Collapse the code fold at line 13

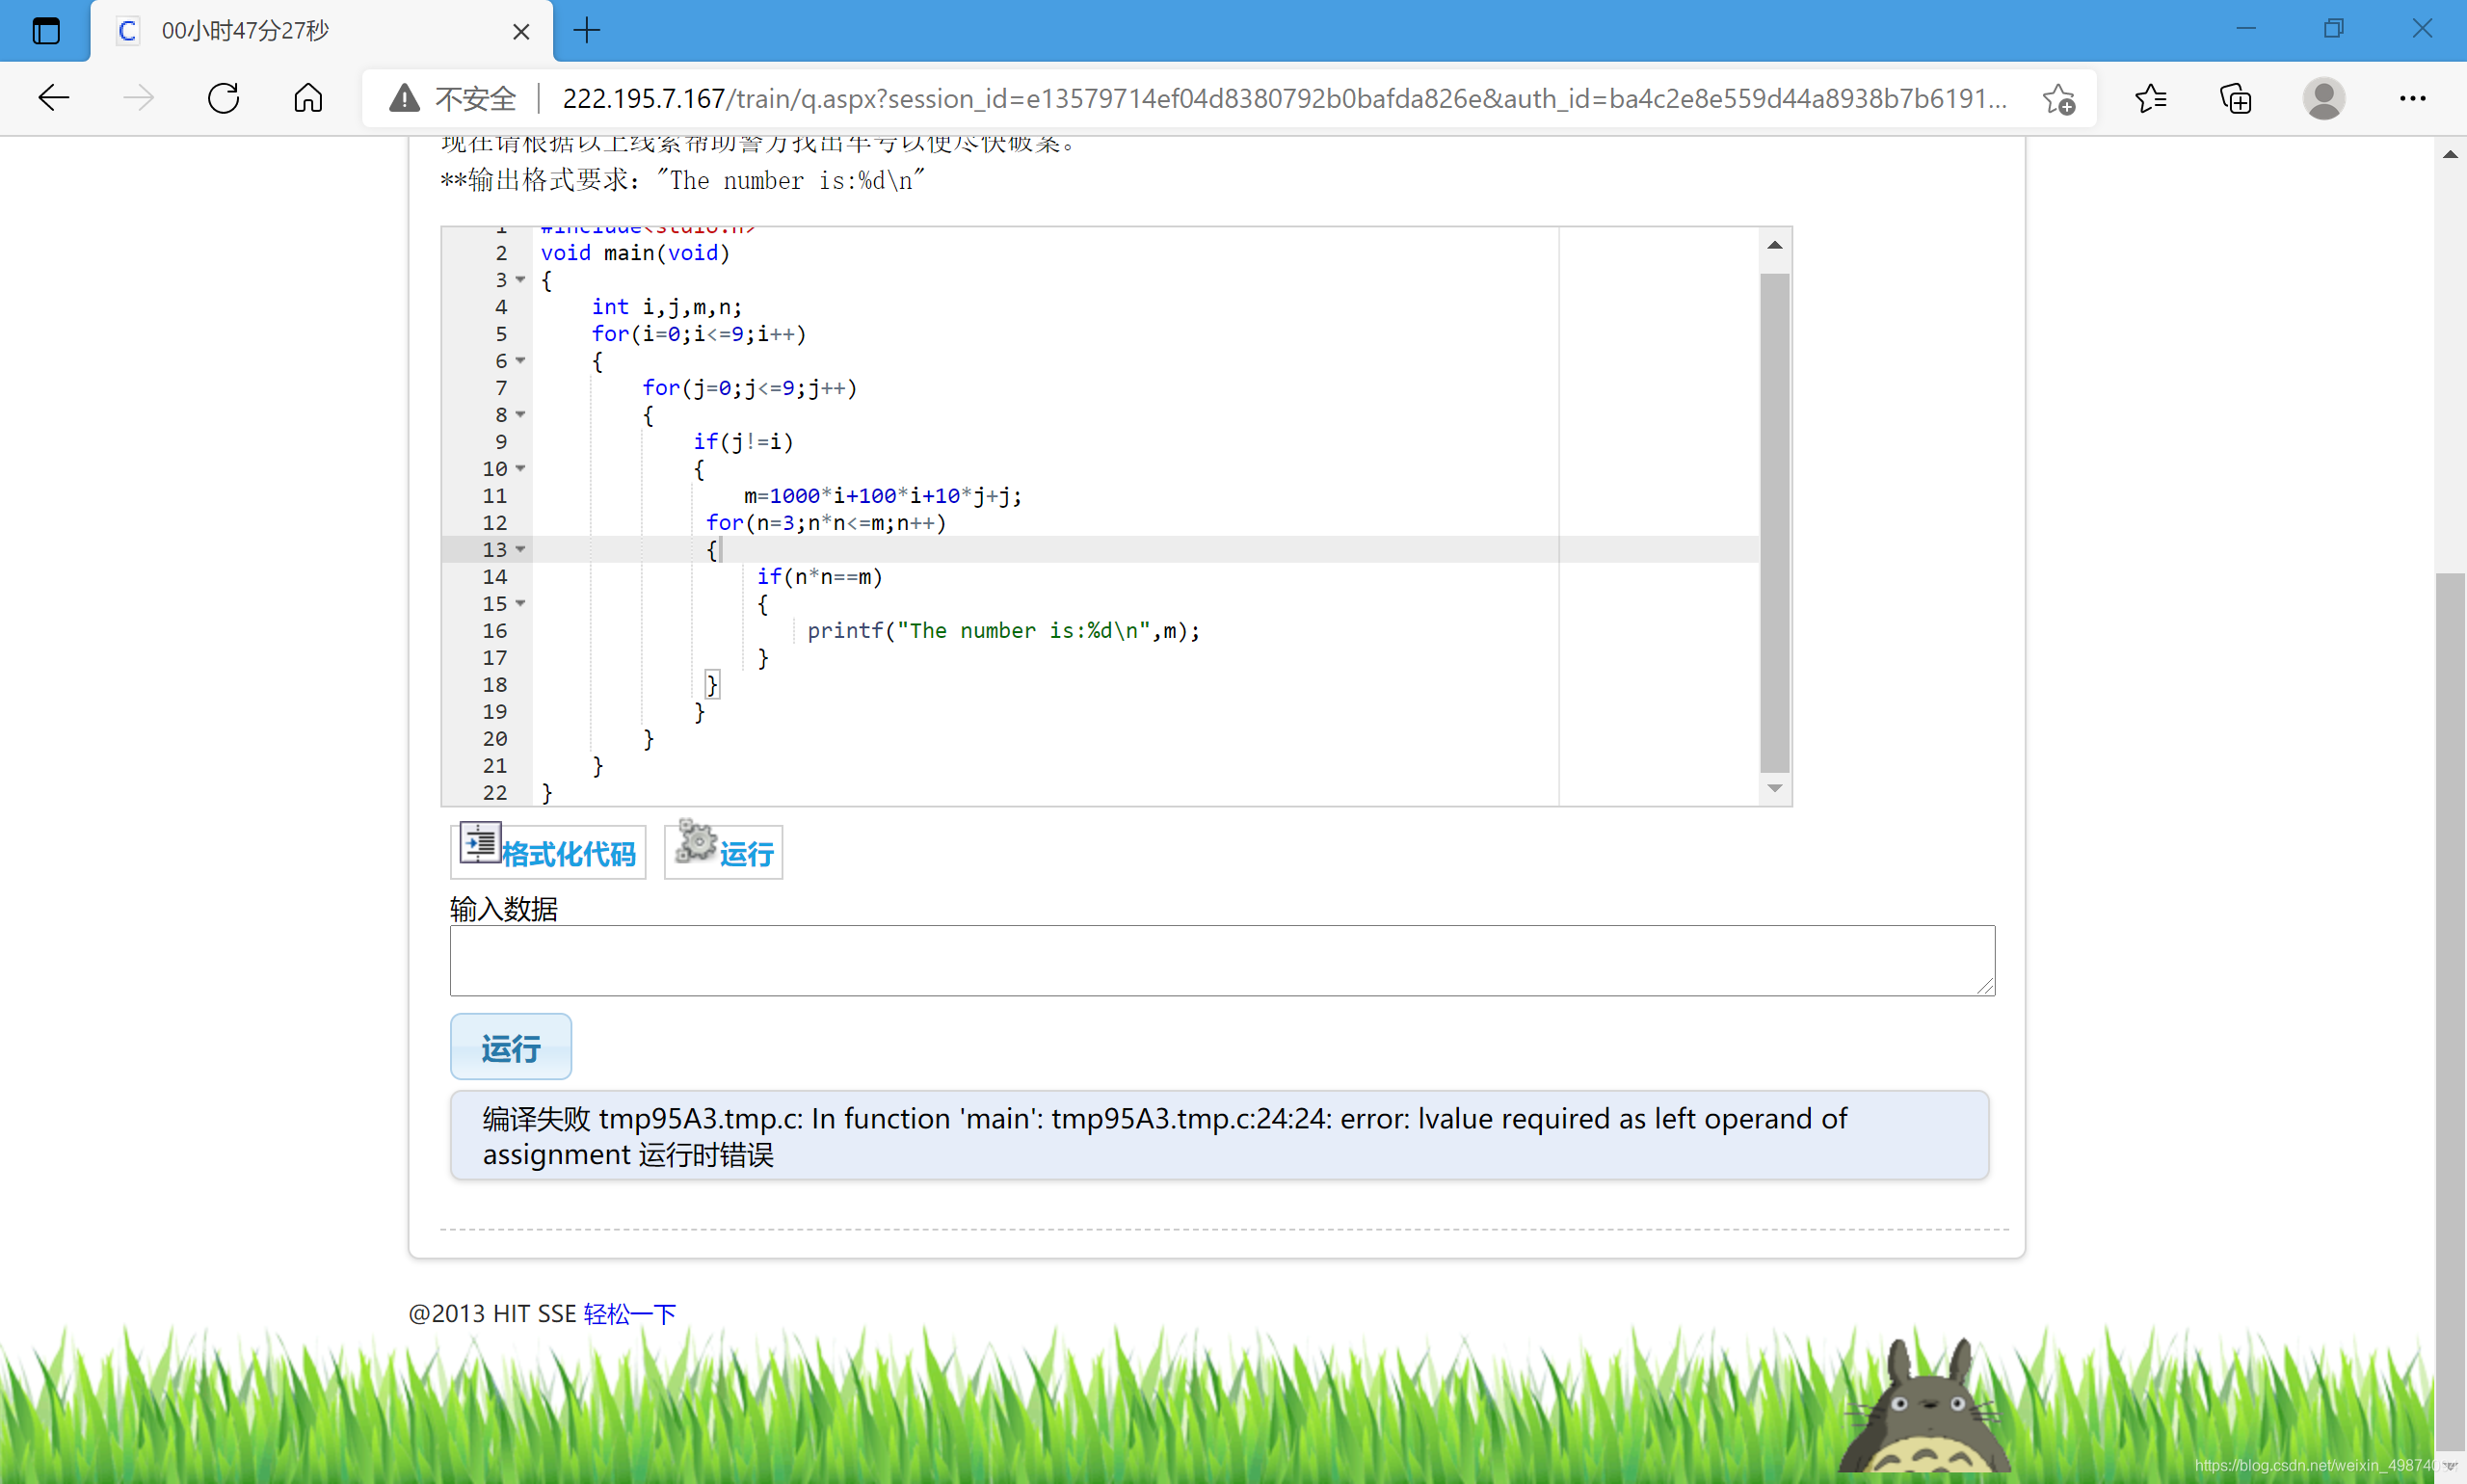point(521,550)
